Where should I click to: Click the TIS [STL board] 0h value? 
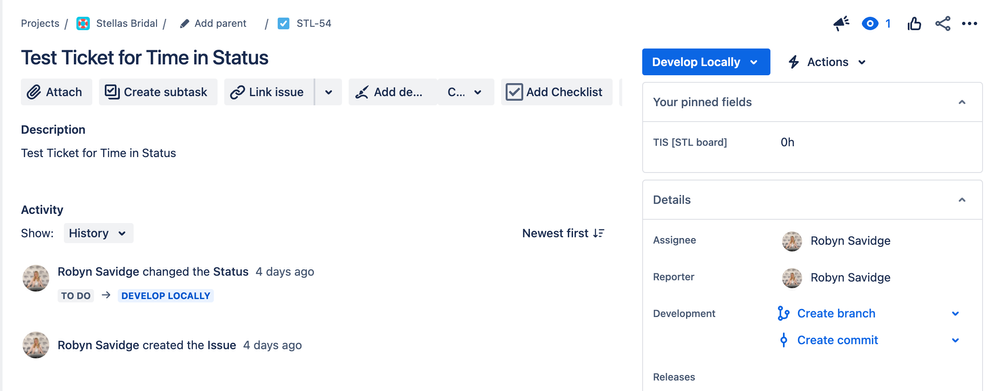[787, 142]
